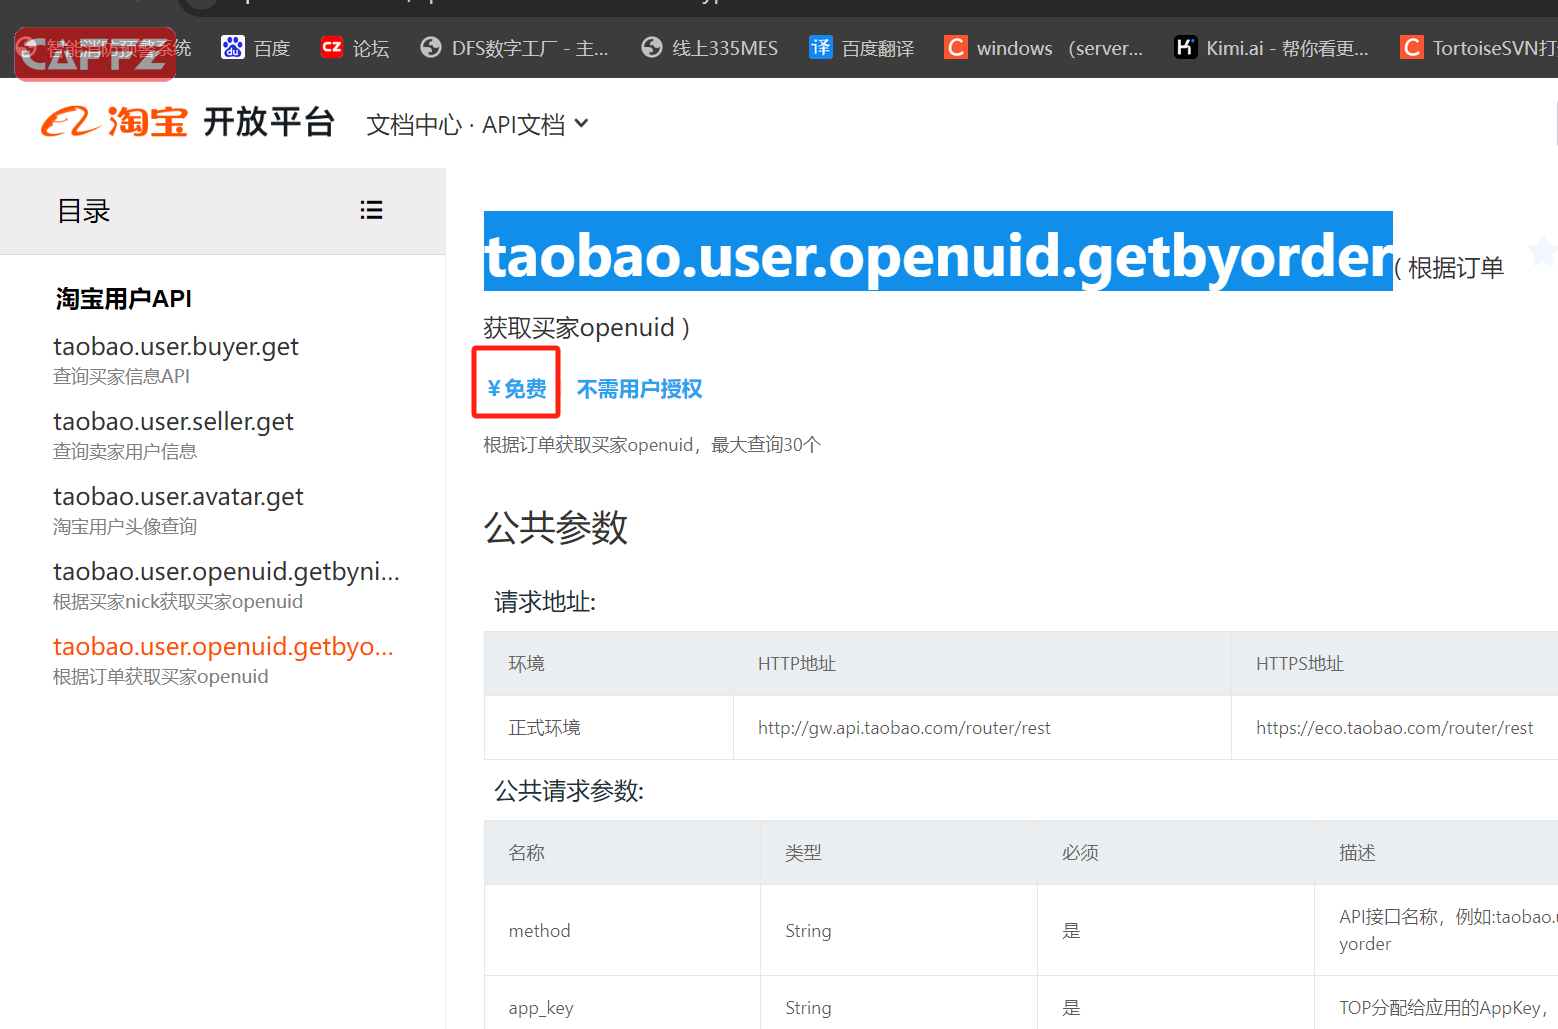Click the Baidu paw bookmark icon

[233, 47]
